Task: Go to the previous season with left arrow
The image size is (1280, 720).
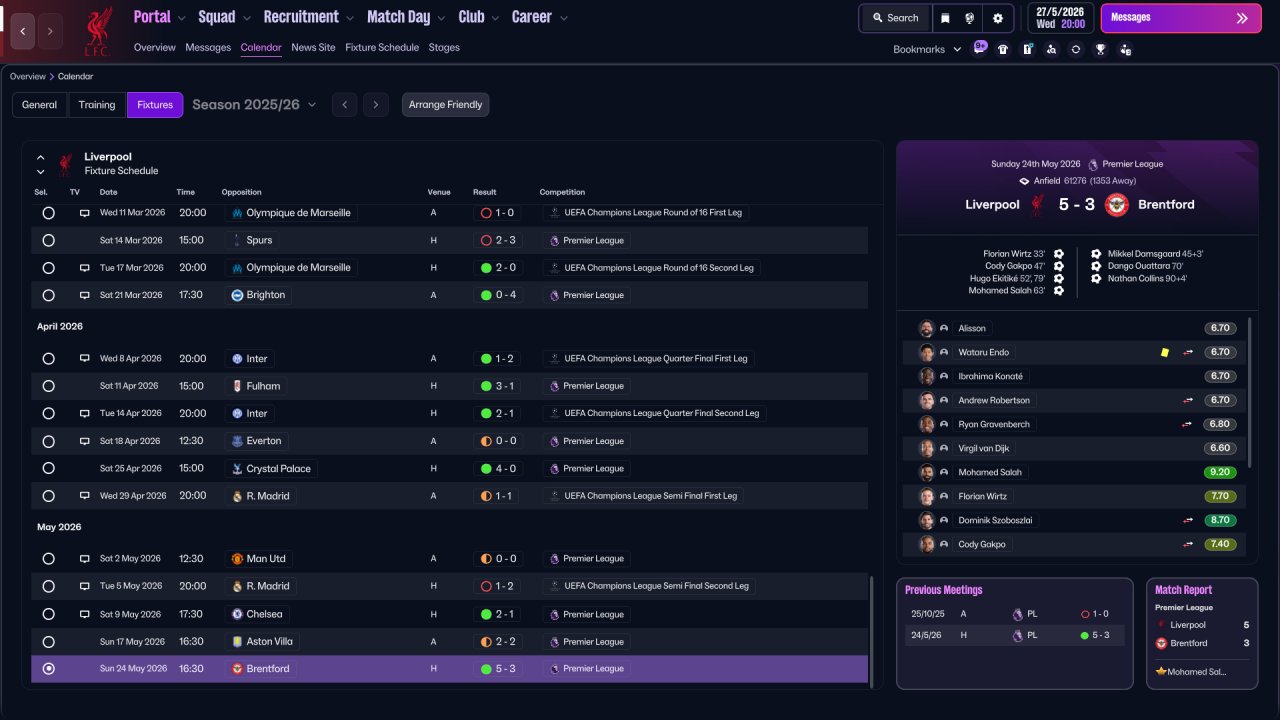Action: (344, 105)
